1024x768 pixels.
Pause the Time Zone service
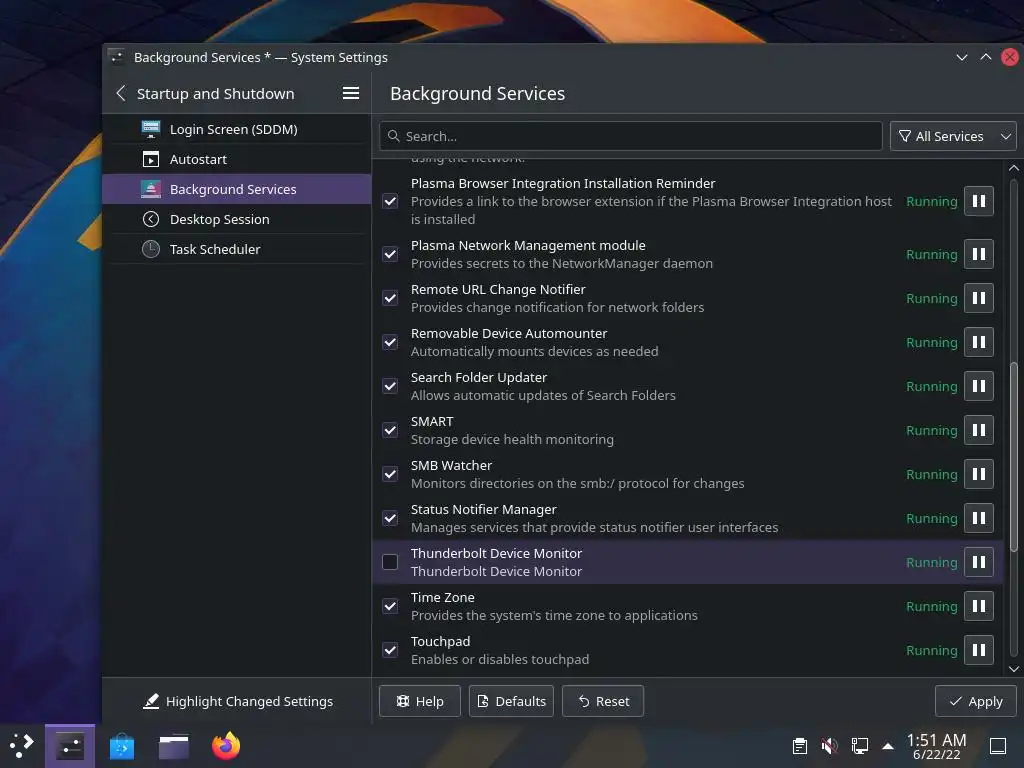click(x=978, y=606)
